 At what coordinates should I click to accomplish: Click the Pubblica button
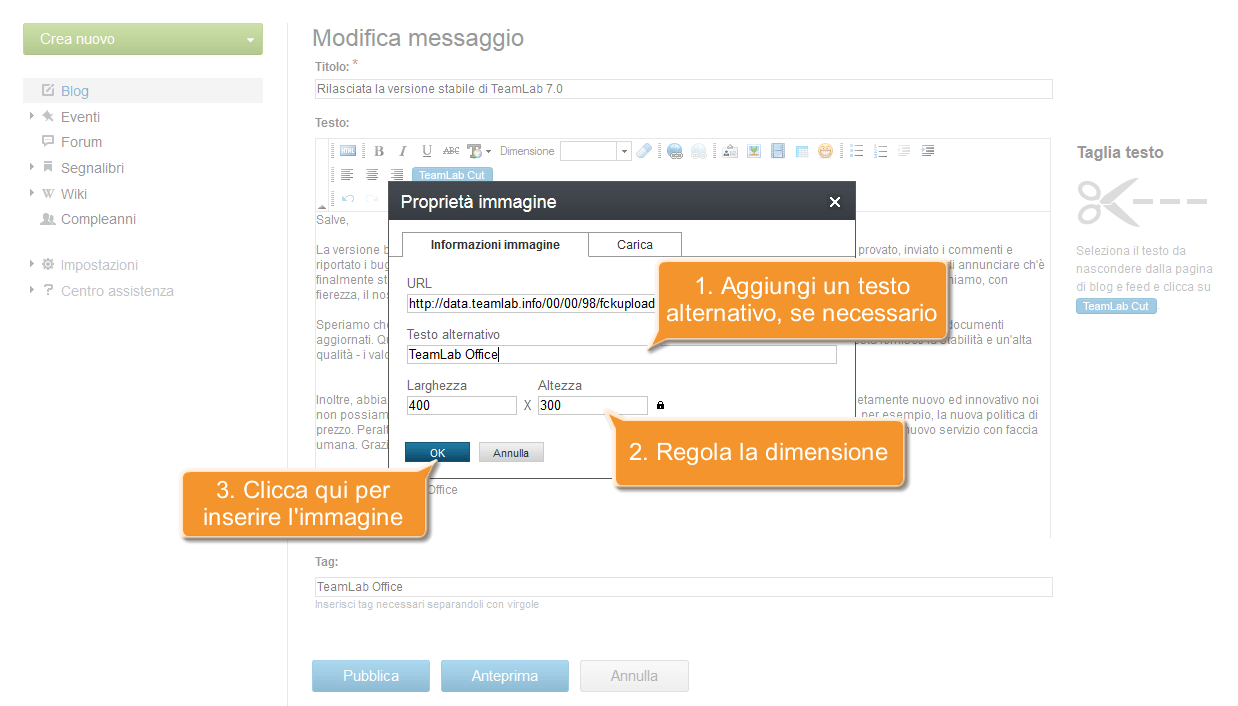tap(371, 676)
